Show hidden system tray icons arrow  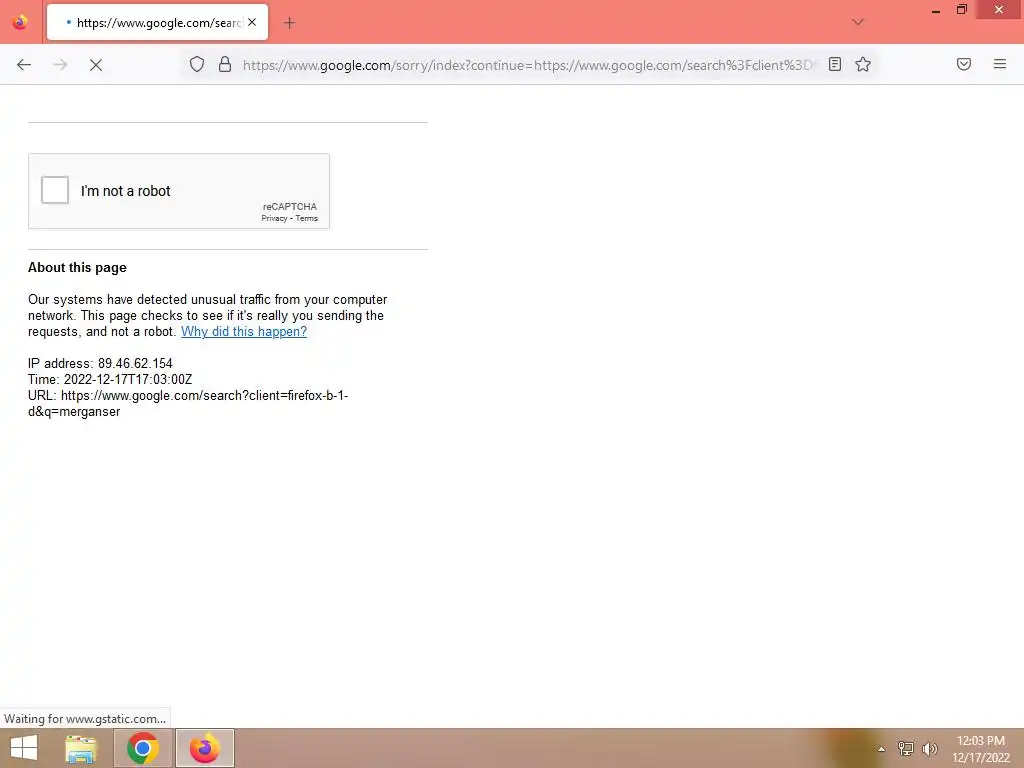tap(881, 749)
